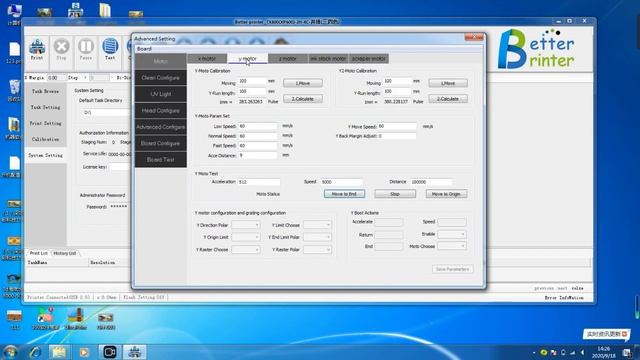The height and width of the screenshot is (360, 640).
Task: Click the Stop toolbar icon in main window
Action: 61,49
